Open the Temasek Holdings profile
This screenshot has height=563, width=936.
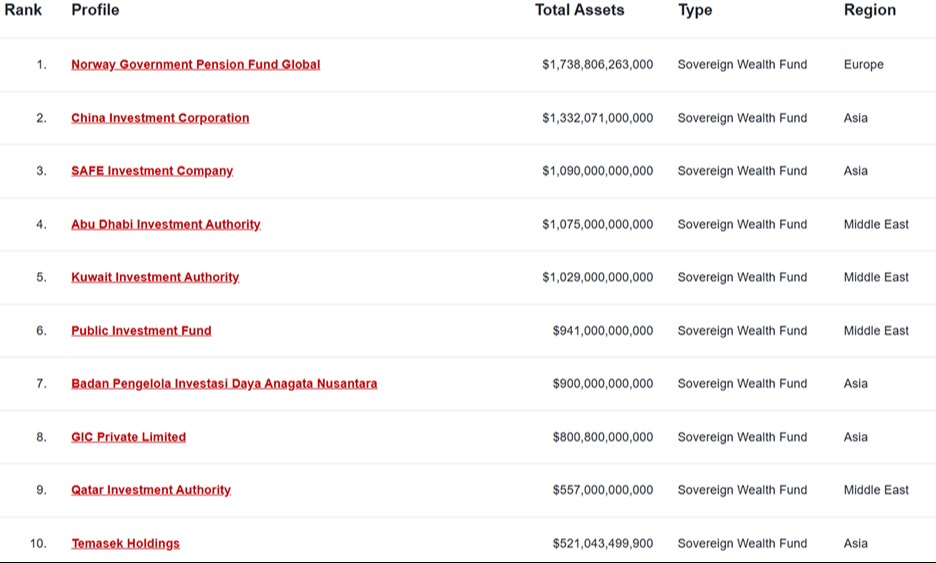(x=125, y=543)
